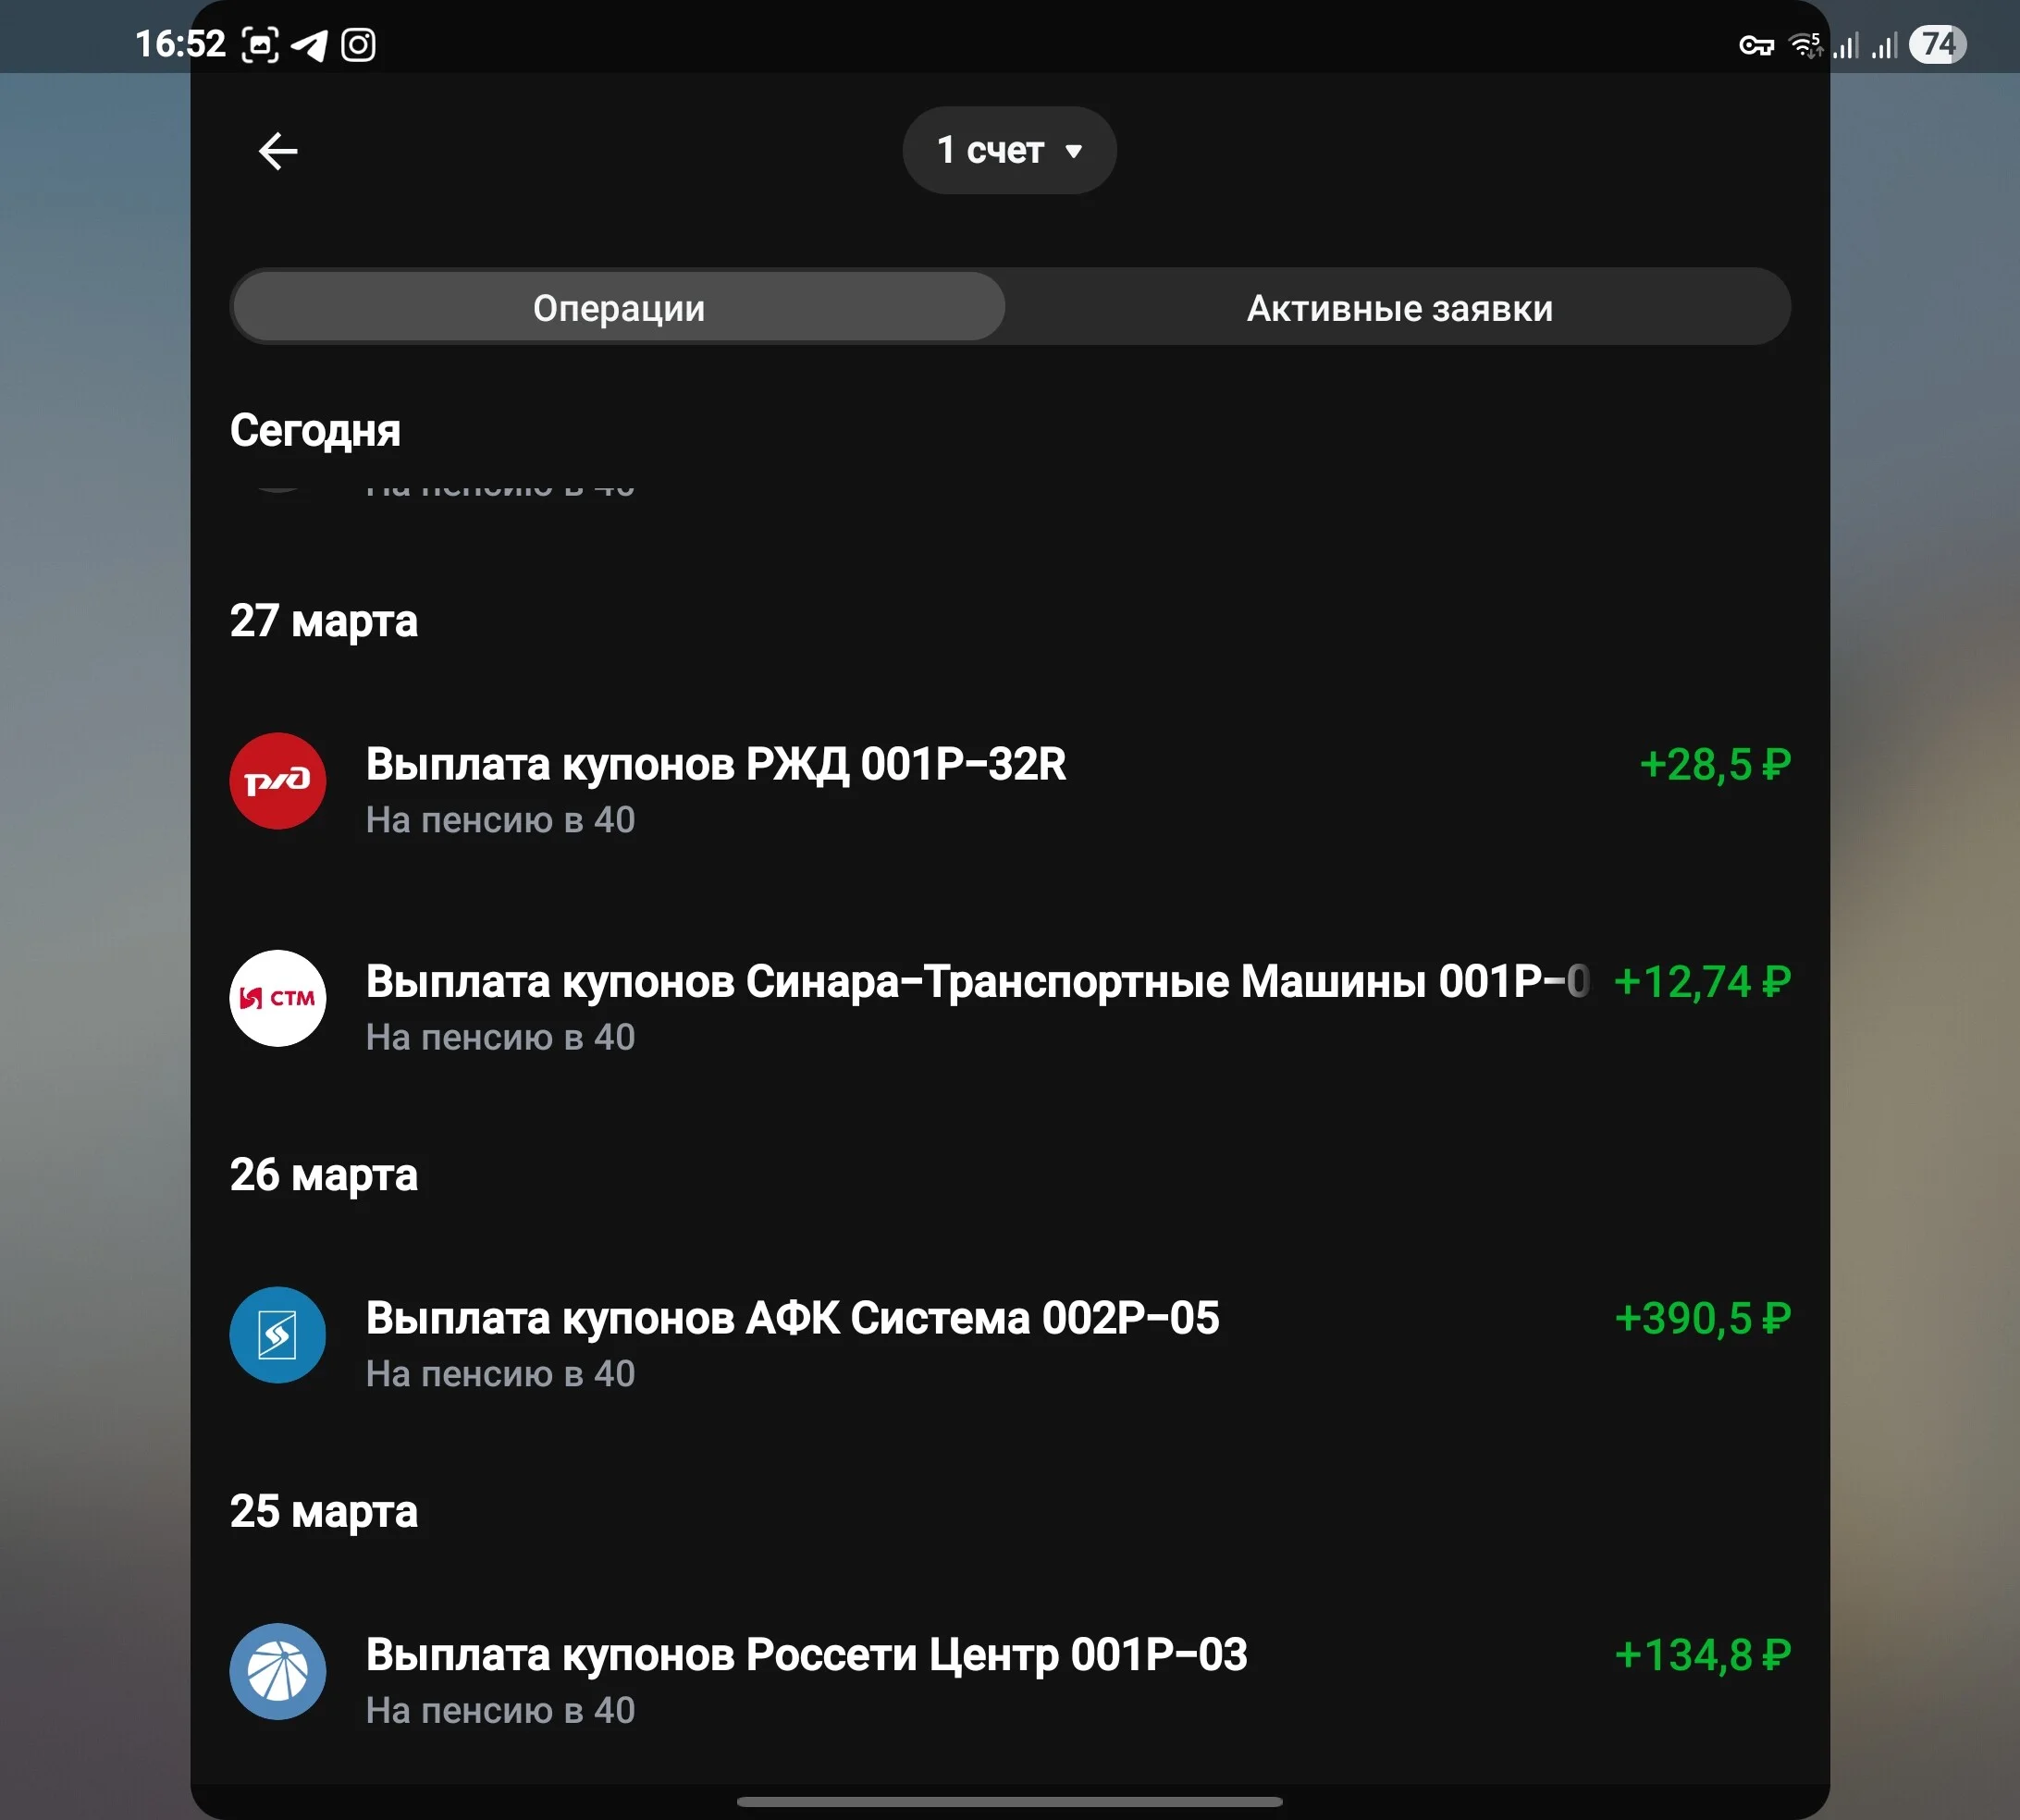This screenshot has height=1820, width=2020.
Task: Tap 'На пенсию в 40' under АФК Система
Action: 500,1373
